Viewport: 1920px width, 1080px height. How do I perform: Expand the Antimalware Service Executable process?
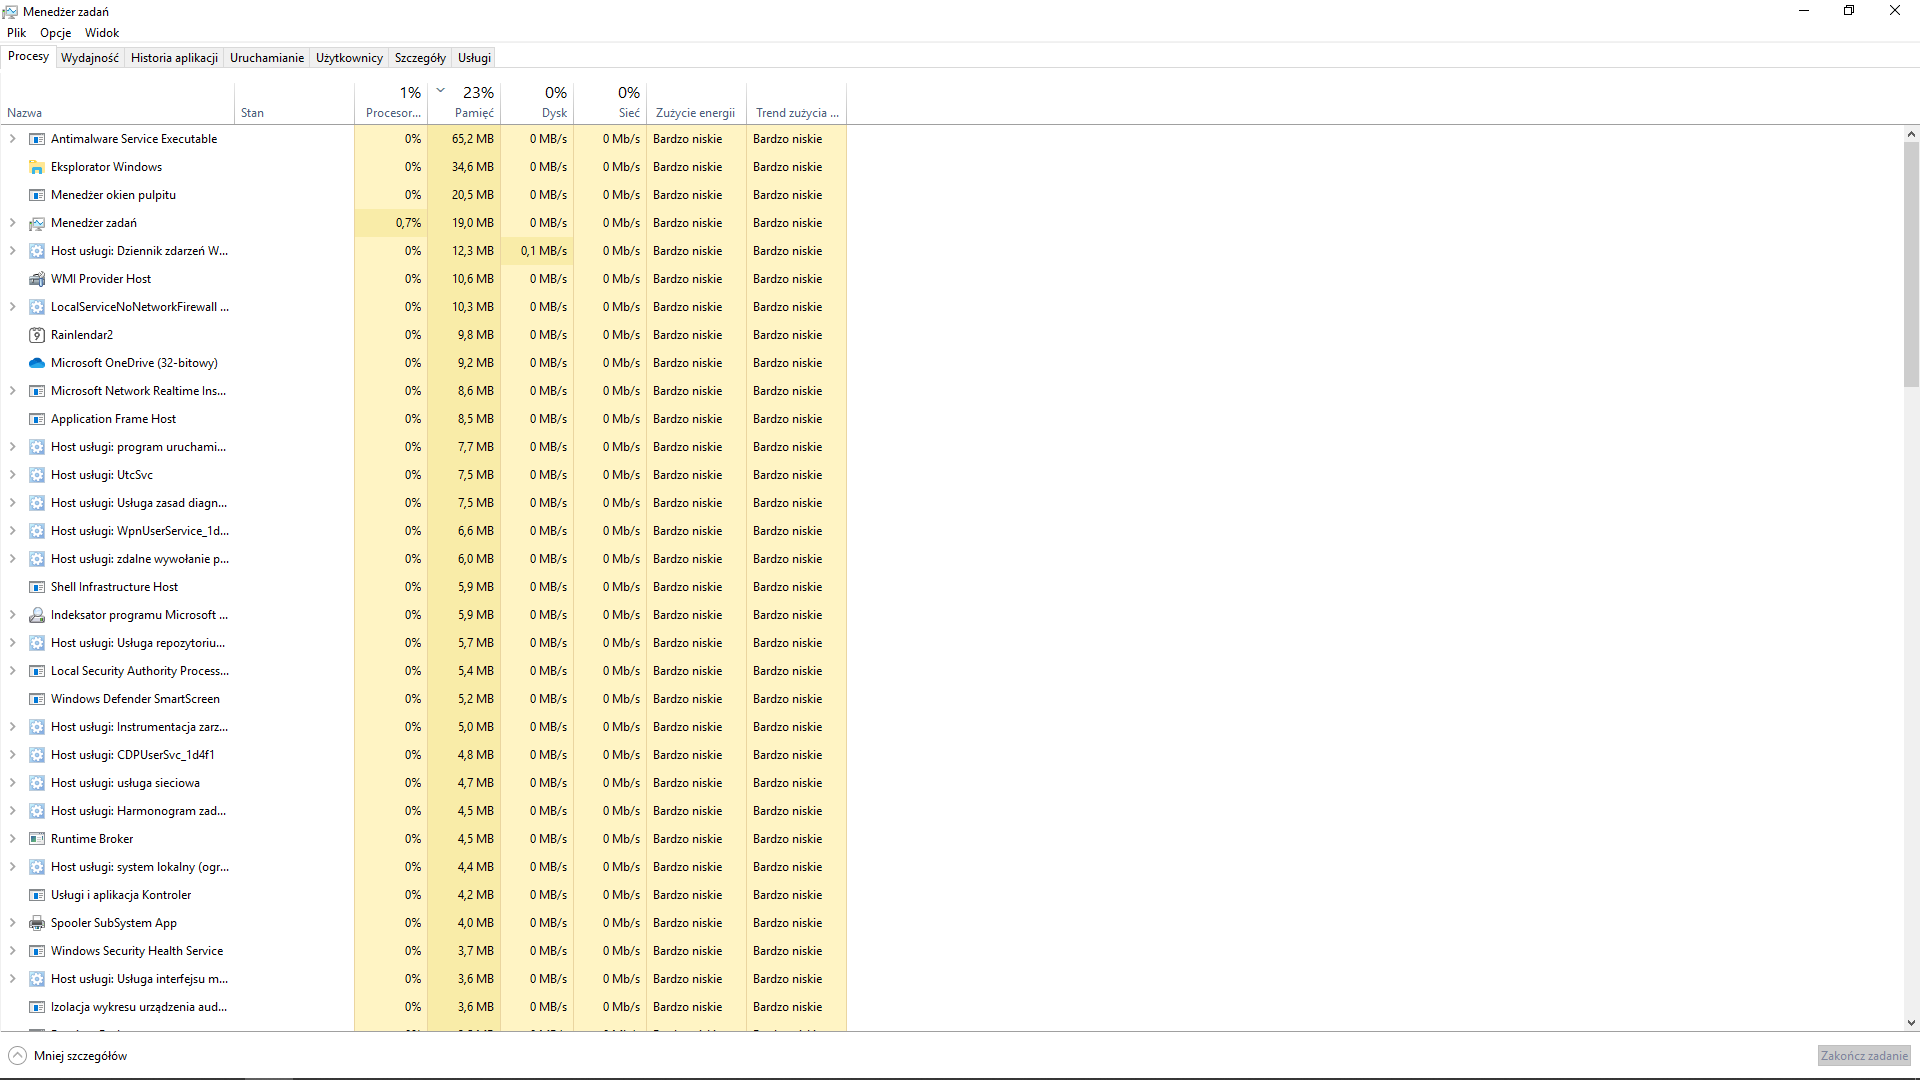[13, 139]
